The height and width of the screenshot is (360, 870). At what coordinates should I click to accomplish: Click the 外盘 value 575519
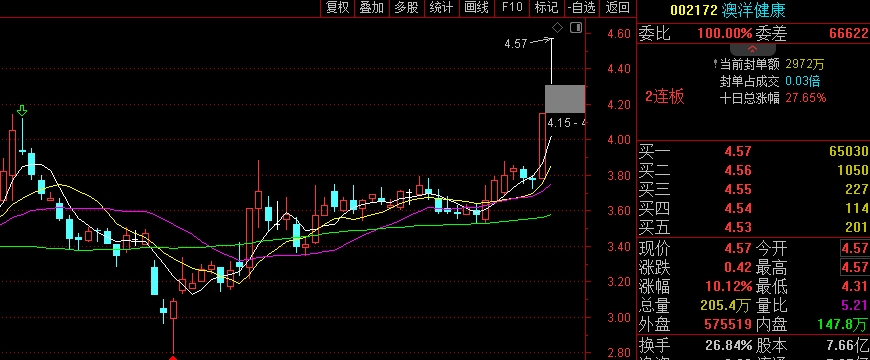(x=727, y=324)
